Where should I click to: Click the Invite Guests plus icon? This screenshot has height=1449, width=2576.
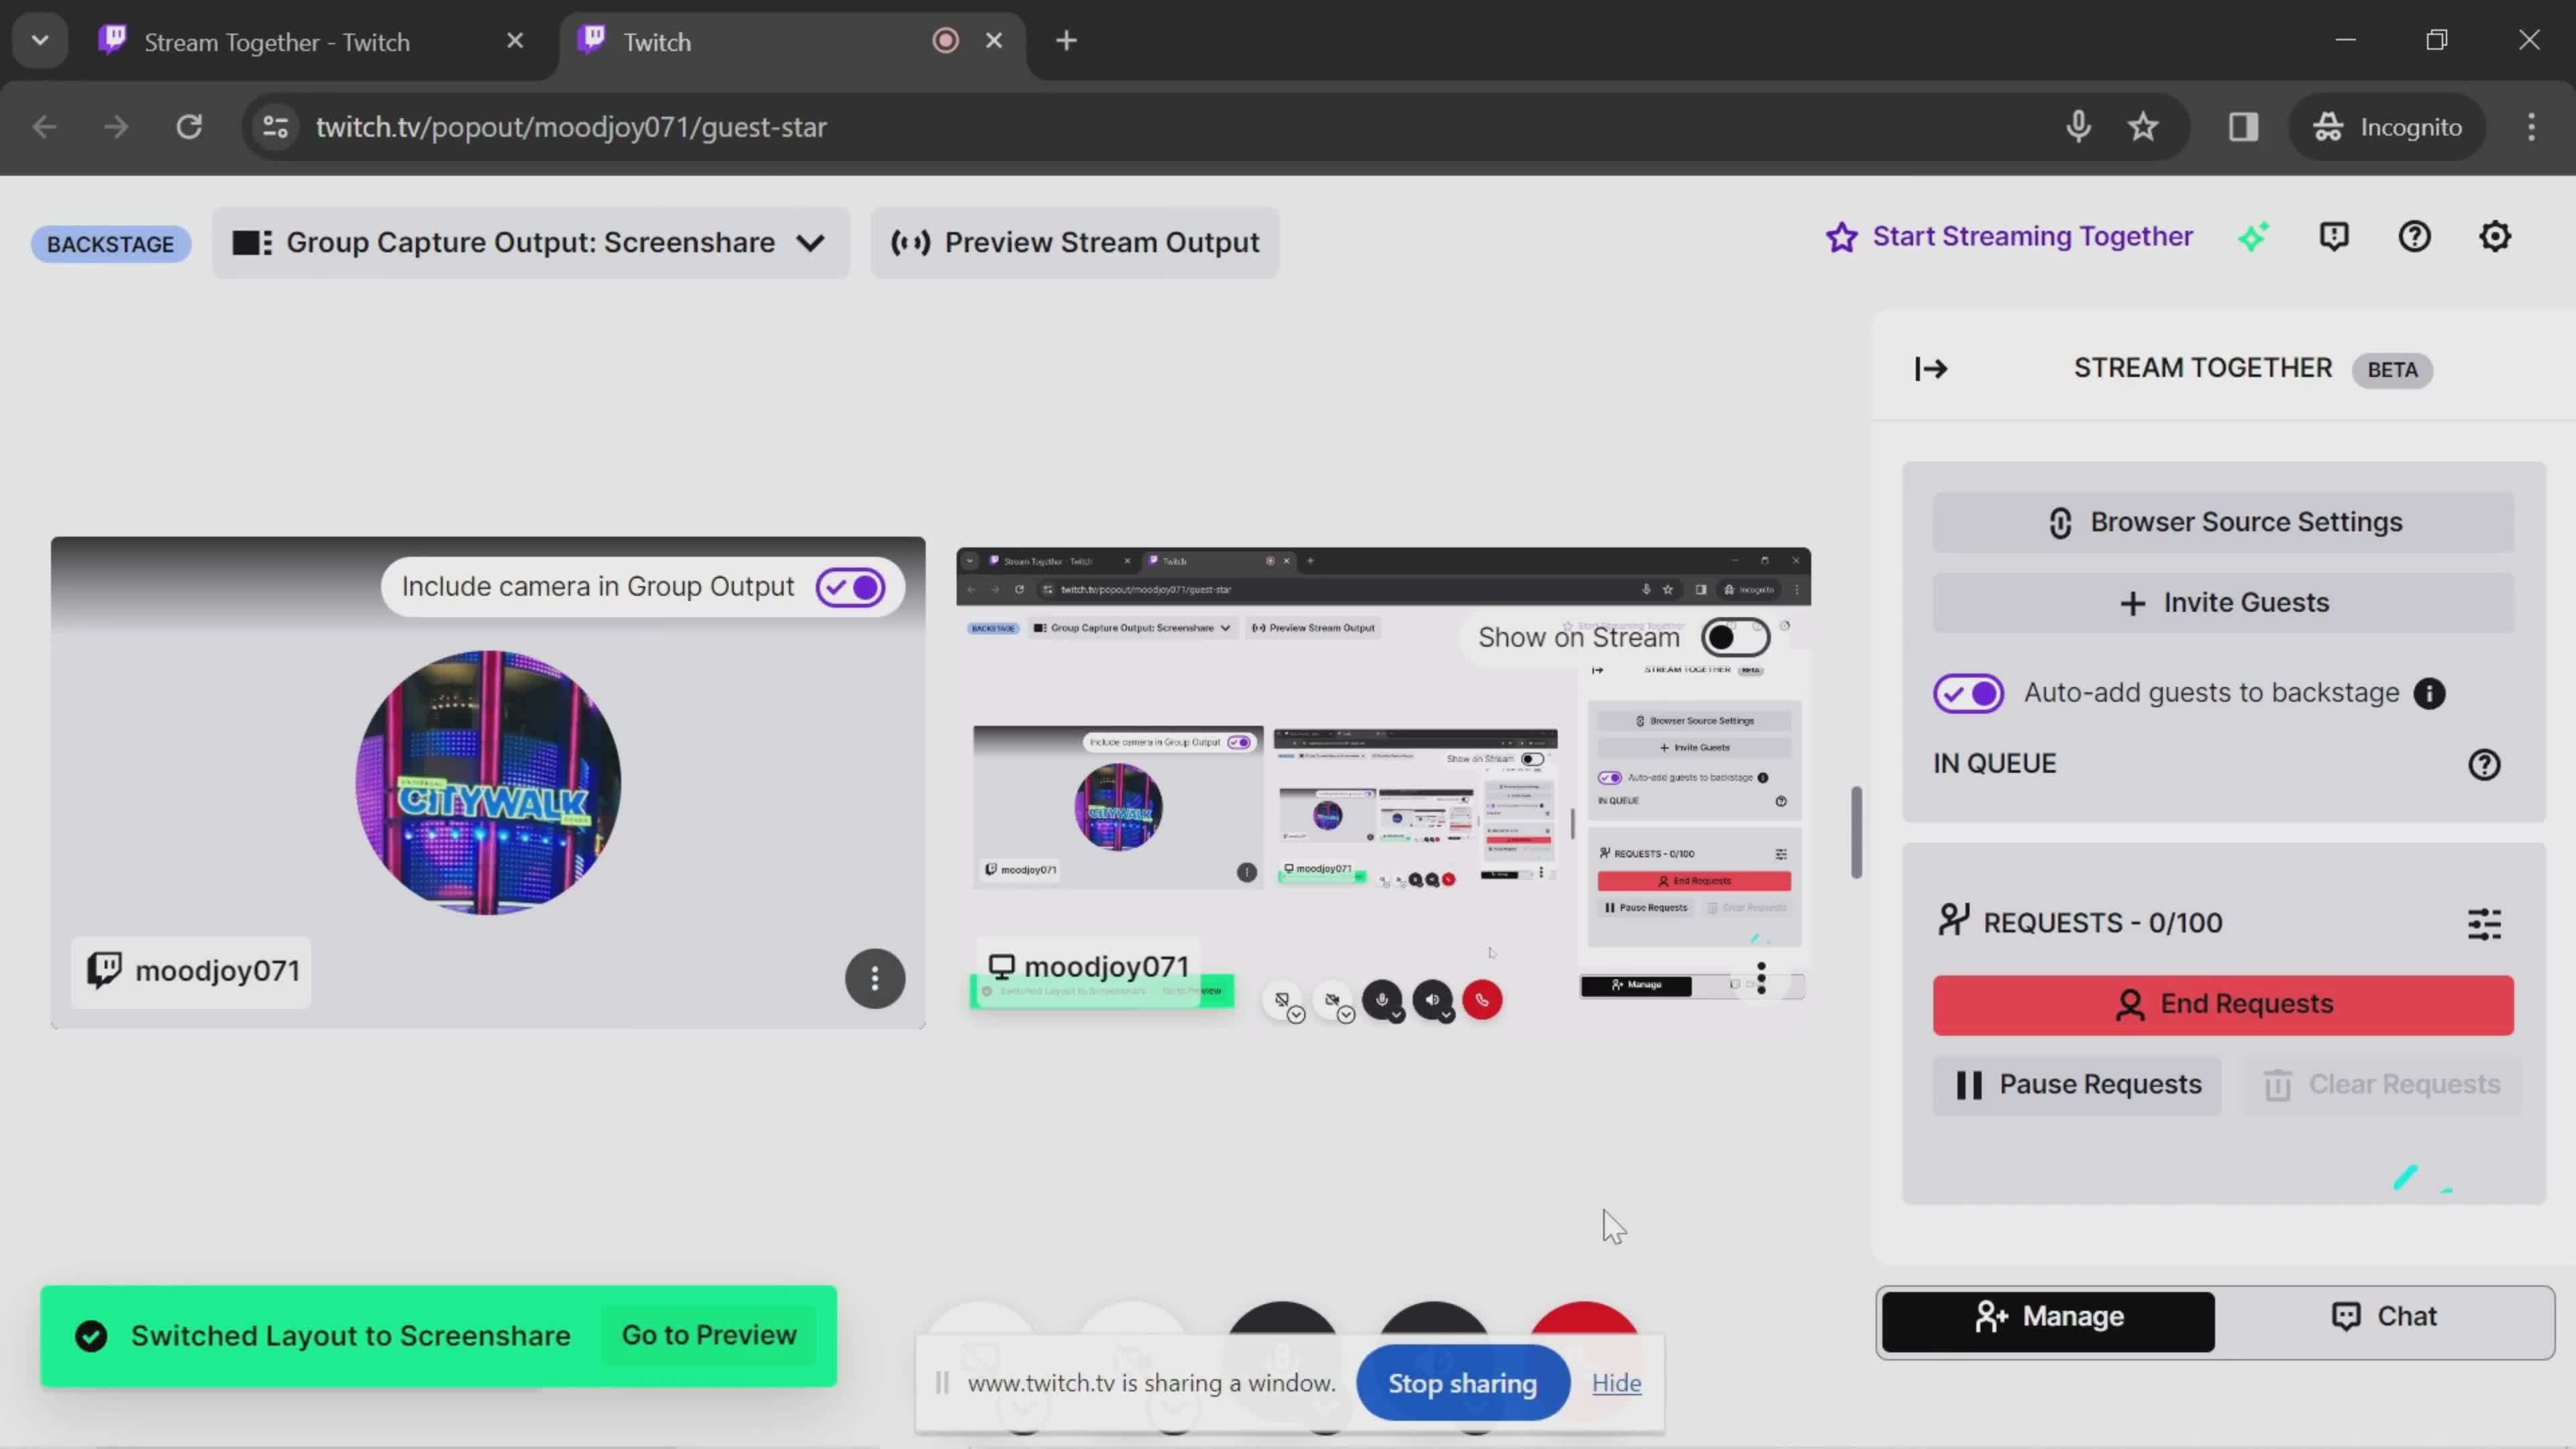point(2132,602)
